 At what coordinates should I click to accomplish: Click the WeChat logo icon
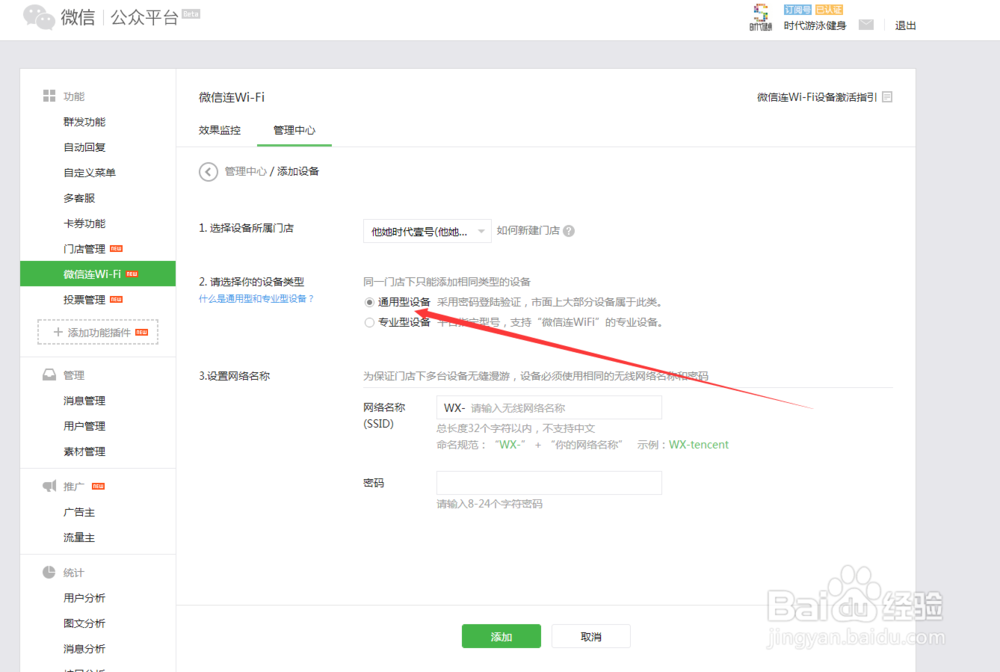tap(39, 17)
